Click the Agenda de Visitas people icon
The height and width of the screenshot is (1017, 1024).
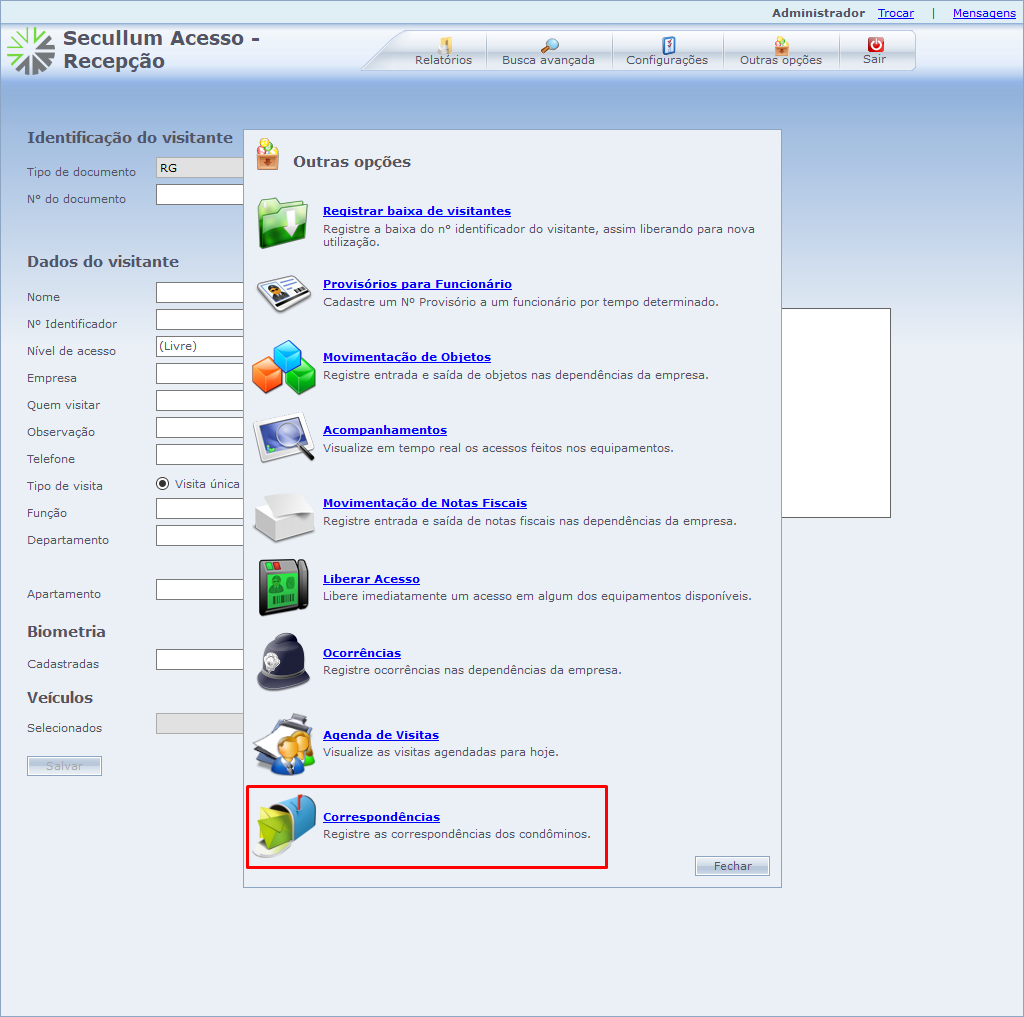pos(284,744)
